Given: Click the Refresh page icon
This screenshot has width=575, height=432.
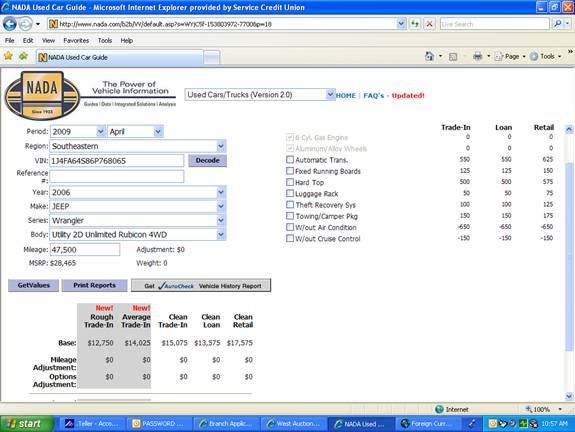Looking at the screenshot, I should coord(415,24).
